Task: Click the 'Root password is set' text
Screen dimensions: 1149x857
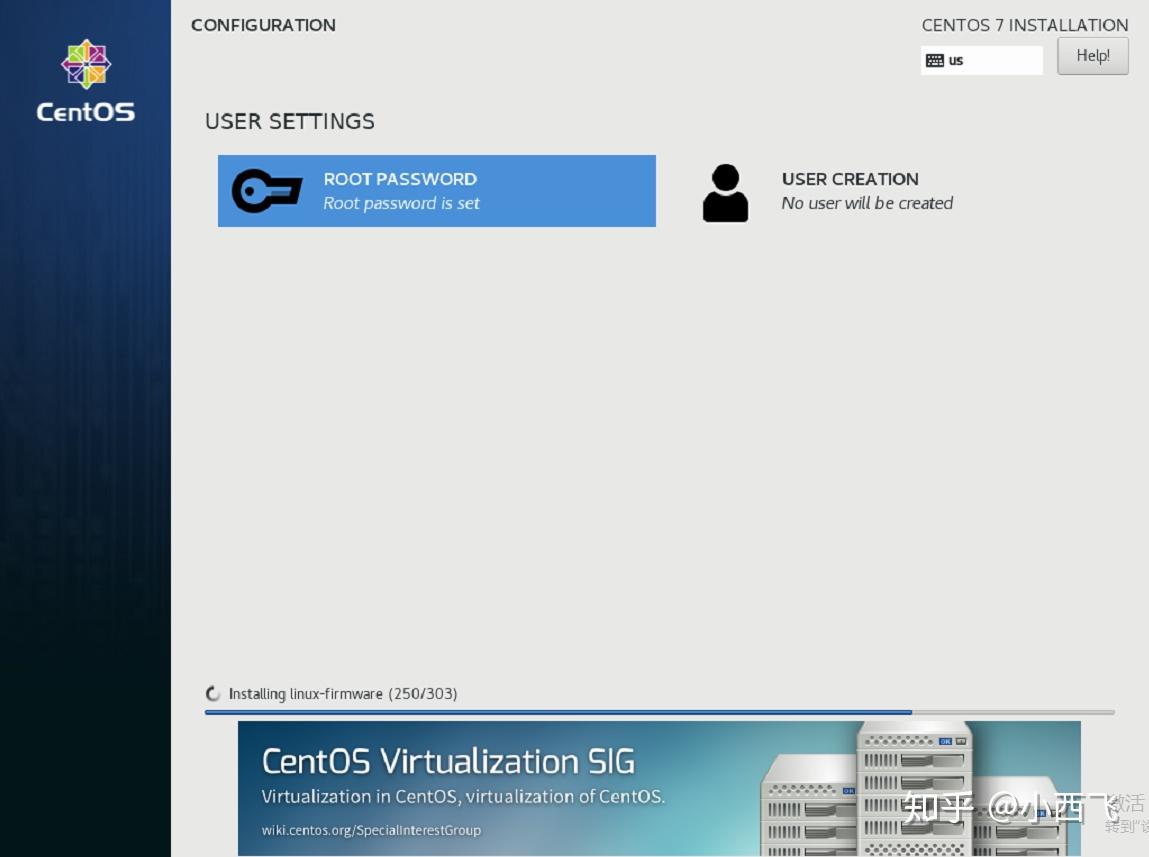Action: [x=401, y=202]
